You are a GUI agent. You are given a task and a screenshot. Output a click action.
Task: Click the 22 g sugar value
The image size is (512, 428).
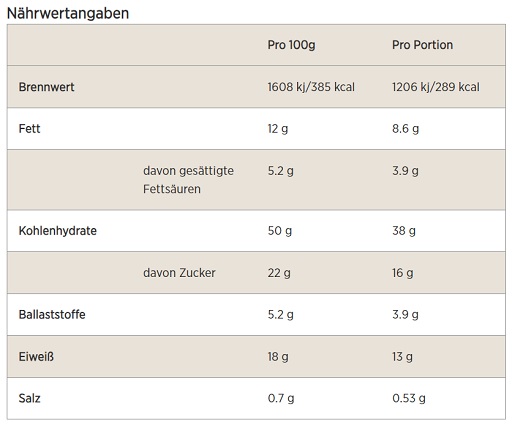(x=279, y=273)
